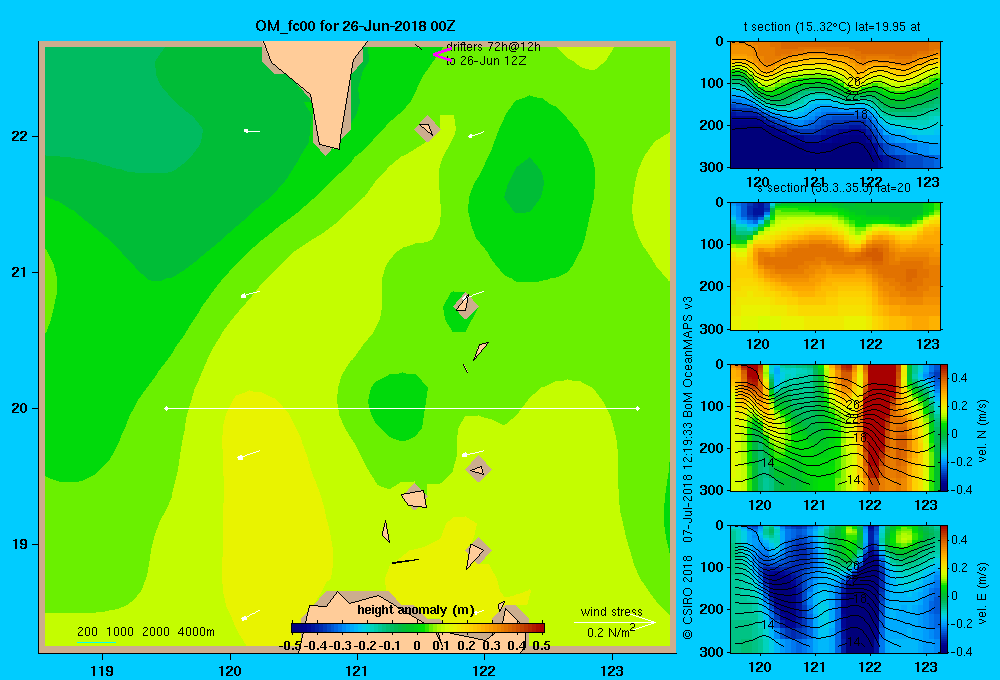Click the island near 19.3N 121.5E
This screenshot has width=1000, height=680.
click(415, 497)
